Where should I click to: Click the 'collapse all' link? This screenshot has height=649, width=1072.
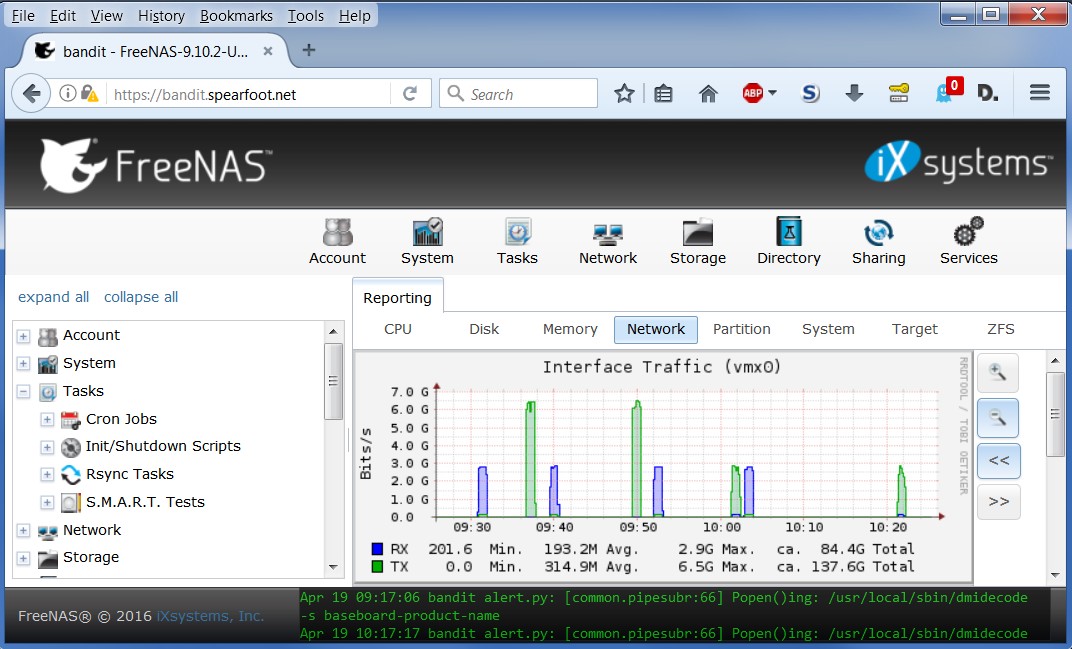point(141,297)
